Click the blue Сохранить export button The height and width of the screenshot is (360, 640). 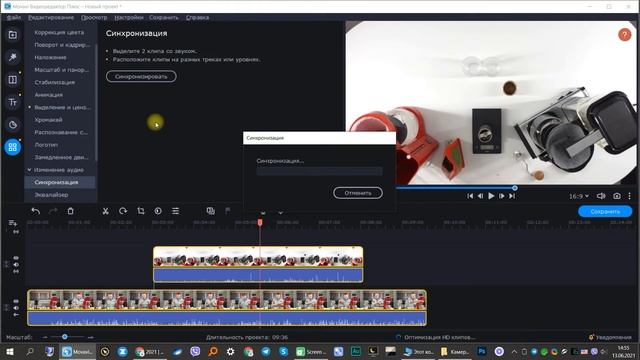tap(605, 211)
